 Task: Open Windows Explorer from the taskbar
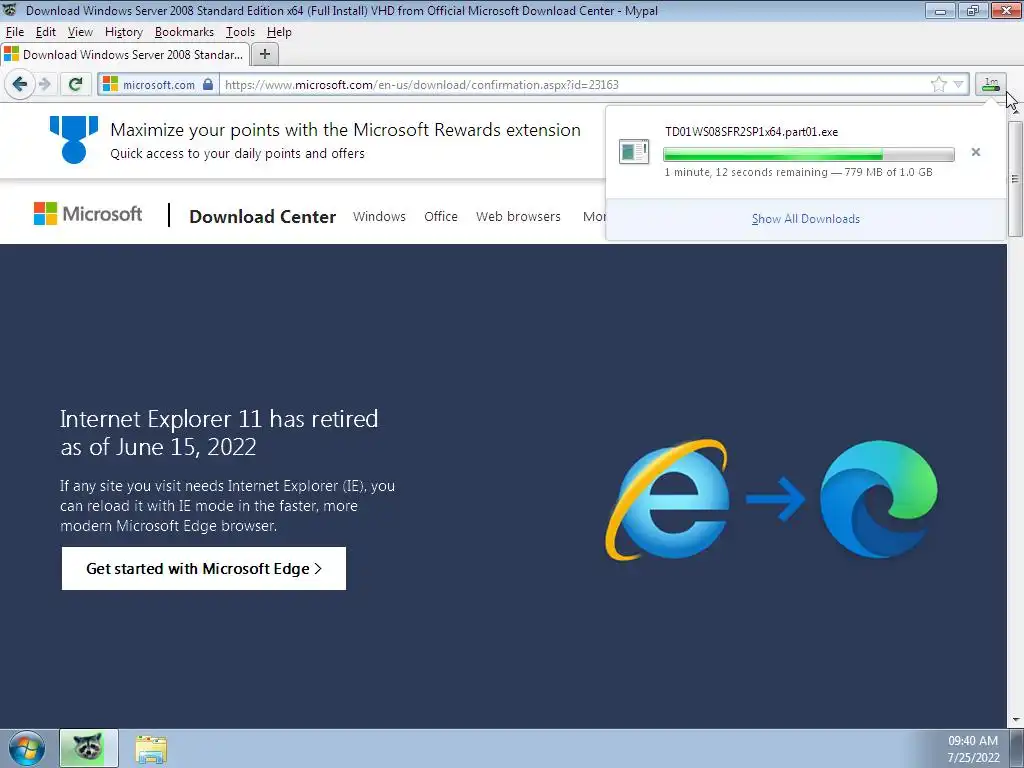(151, 749)
